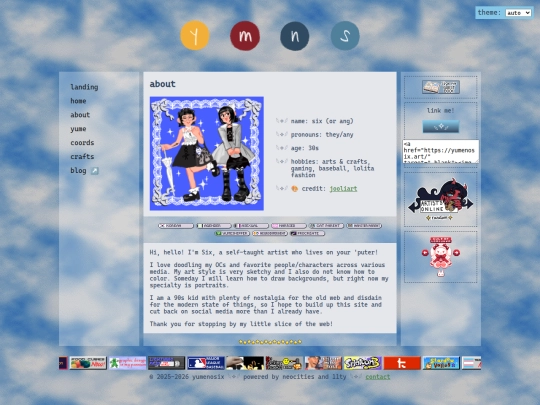Click the dark photo banner beside MLB
The image size is (540, 405).
(x=245, y=363)
